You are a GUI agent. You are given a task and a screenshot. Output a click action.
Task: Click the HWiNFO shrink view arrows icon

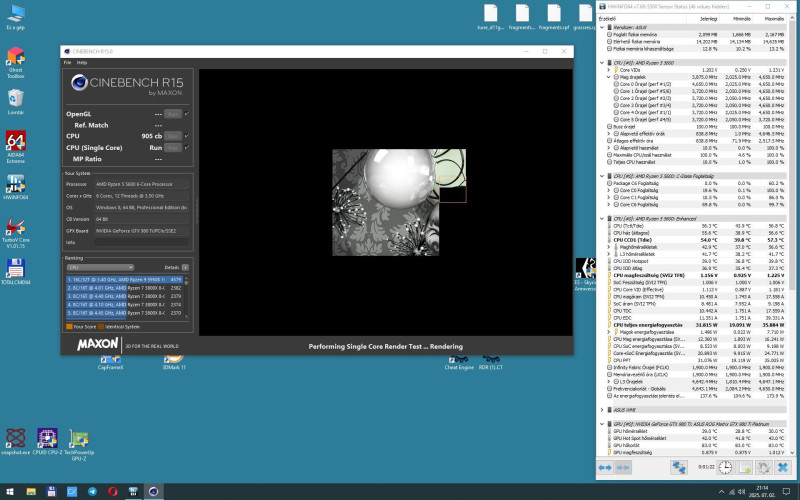click(x=623, y=467)
